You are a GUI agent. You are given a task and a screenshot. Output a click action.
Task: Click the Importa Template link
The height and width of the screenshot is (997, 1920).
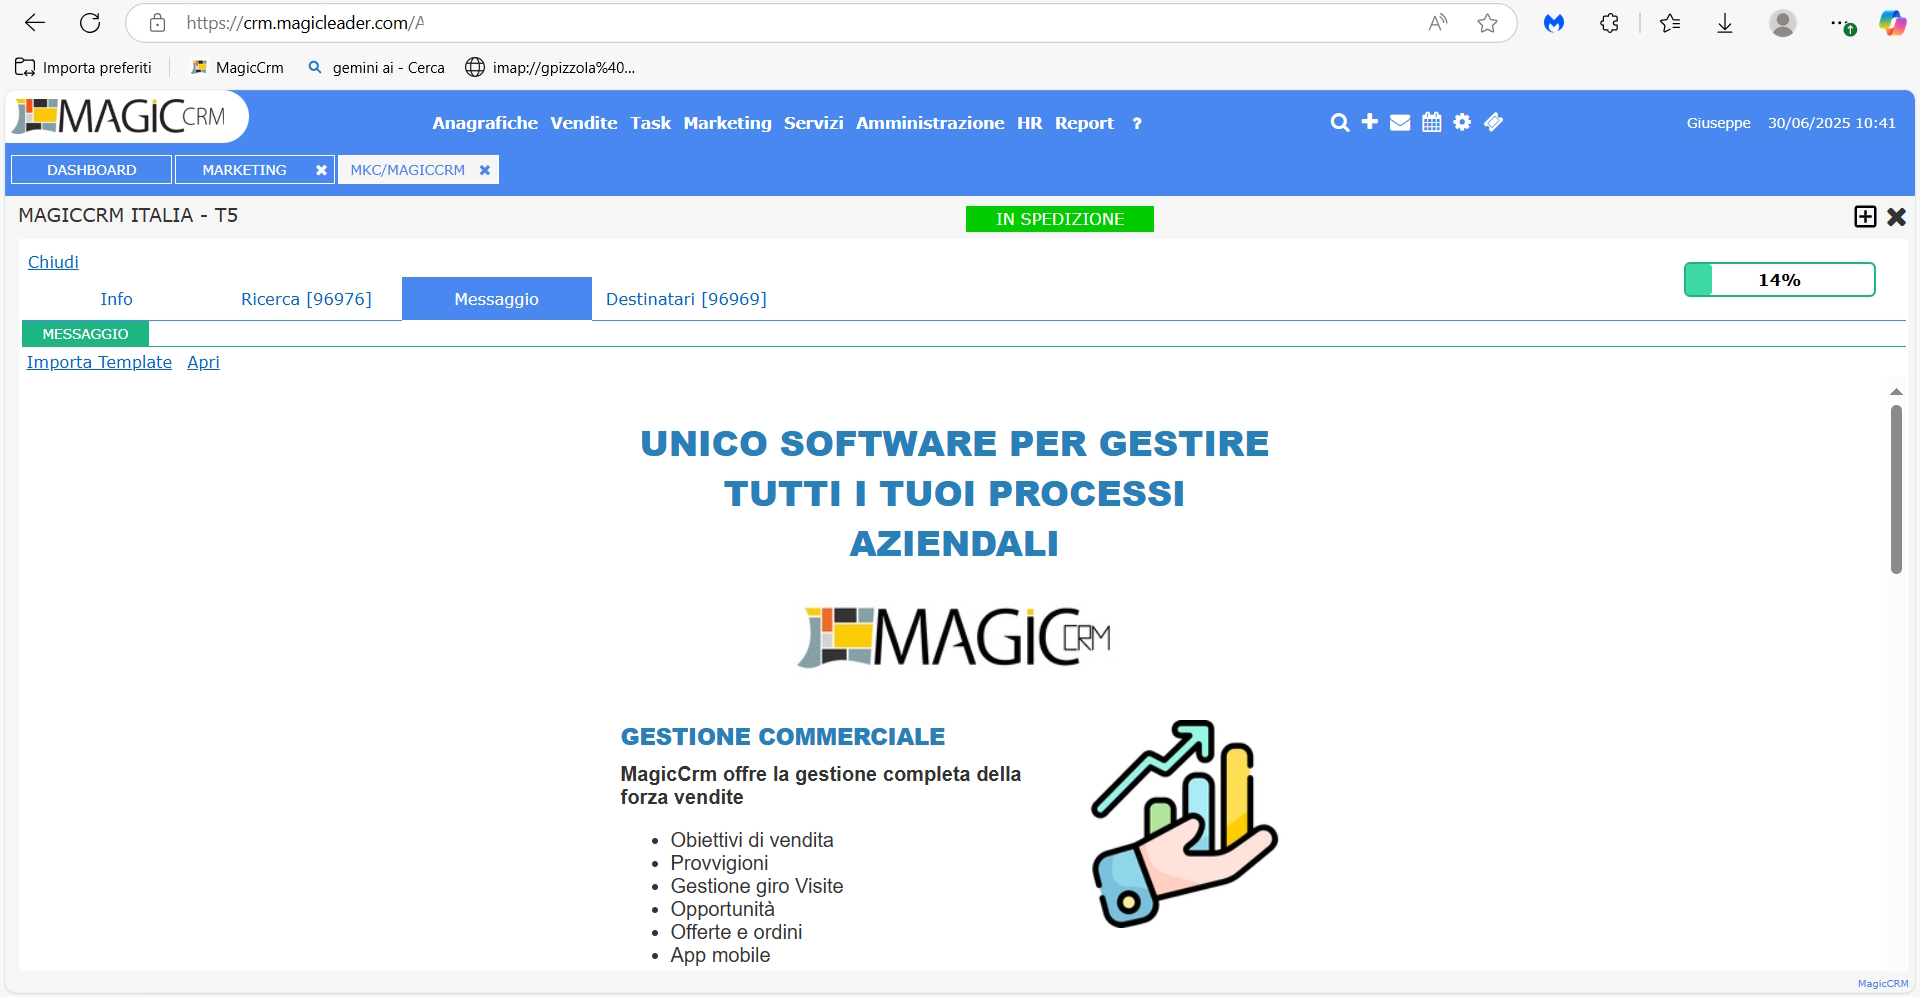coord(99,362)
